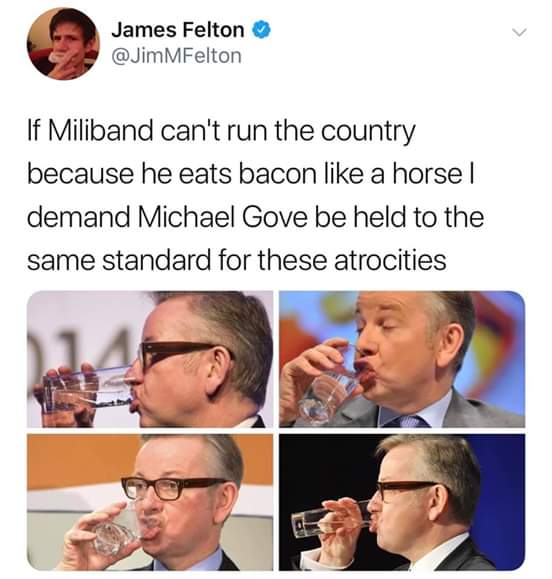The height and width of the screenshot is (579, 552).
Task: Click the black glasses in the bottom-left photo
Action: click(x=175, y=487)
